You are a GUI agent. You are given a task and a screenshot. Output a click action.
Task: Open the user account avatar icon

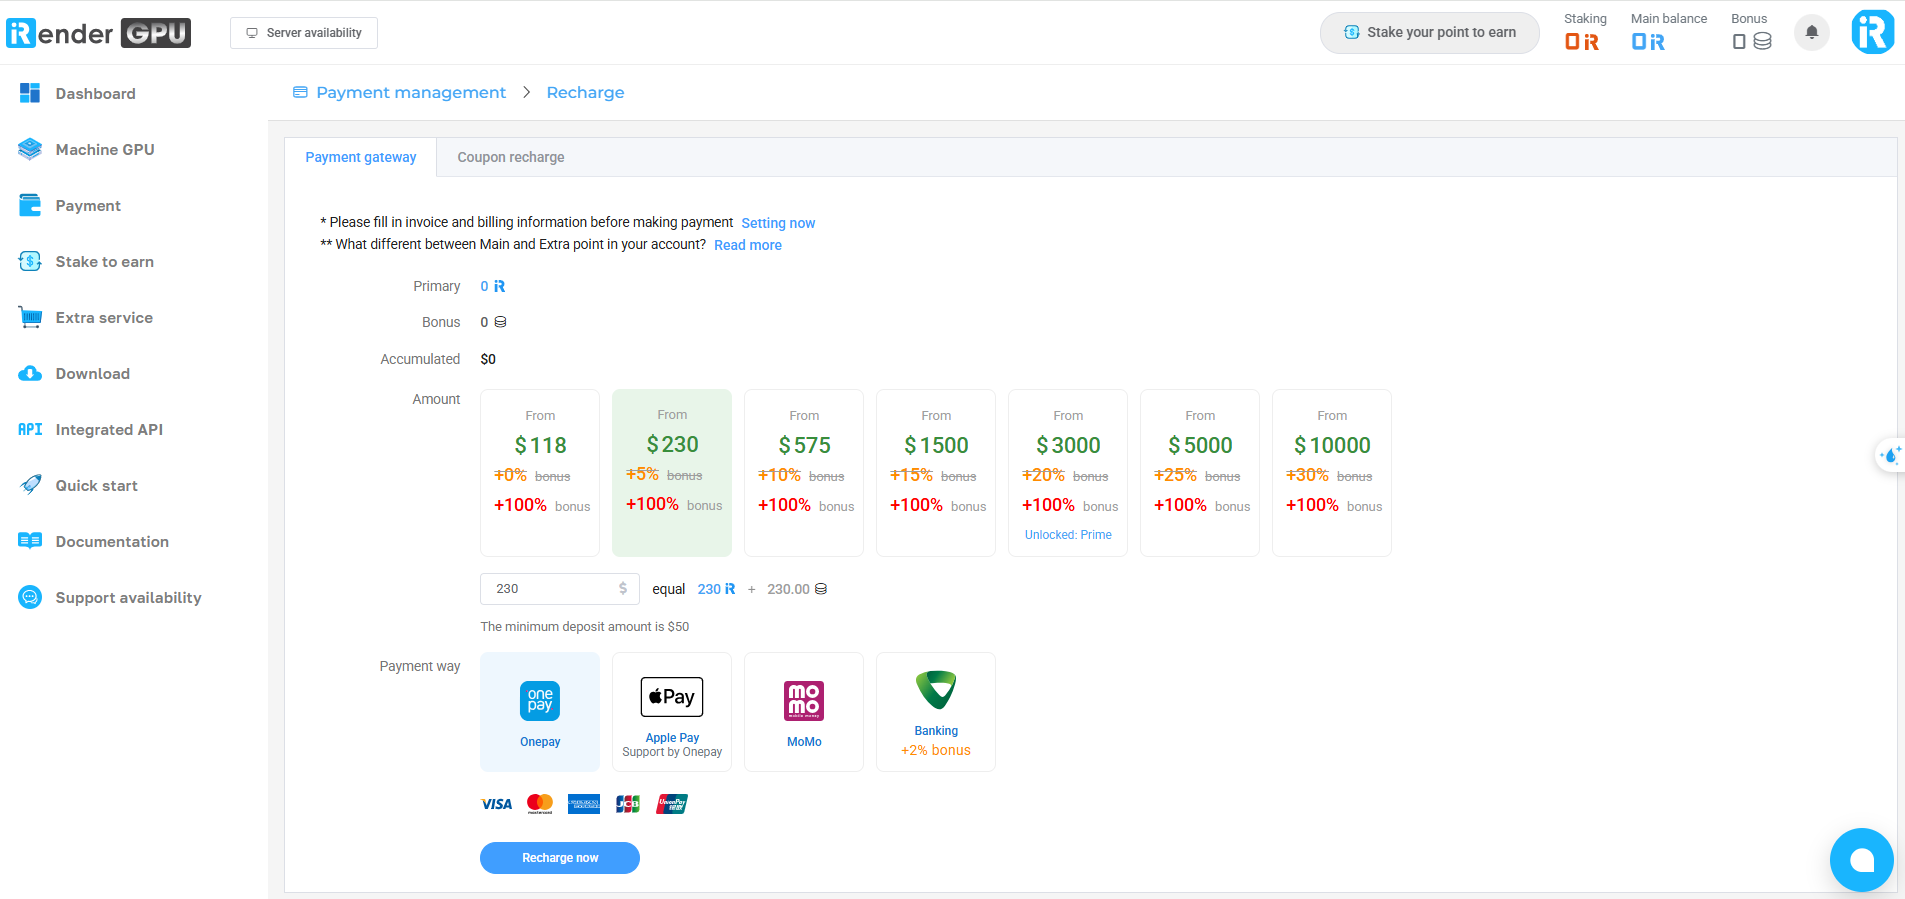click(1872, 32)
